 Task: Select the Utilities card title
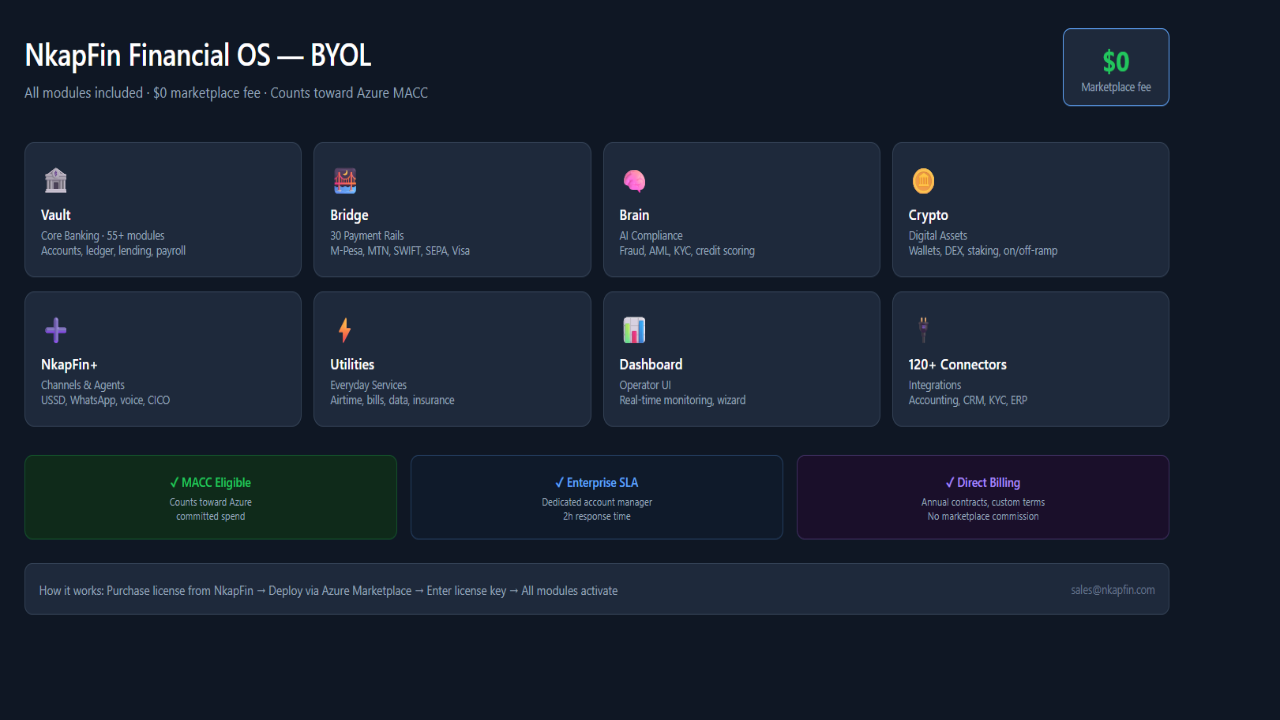pos(352,364)
